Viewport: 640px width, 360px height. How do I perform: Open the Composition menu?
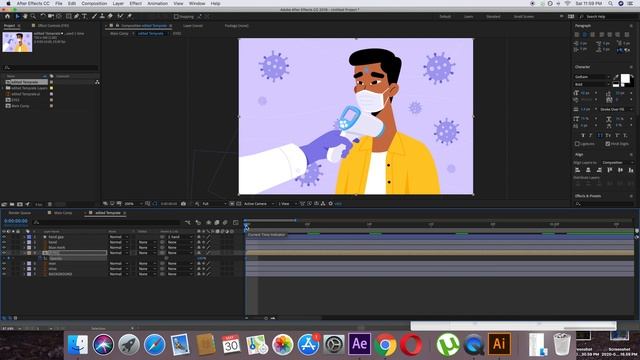pos(94,3)
